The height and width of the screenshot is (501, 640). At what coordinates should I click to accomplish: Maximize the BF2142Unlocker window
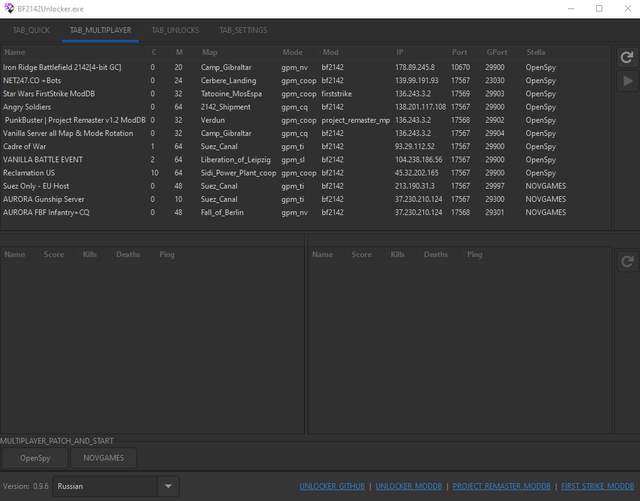(x=599, y=9)
